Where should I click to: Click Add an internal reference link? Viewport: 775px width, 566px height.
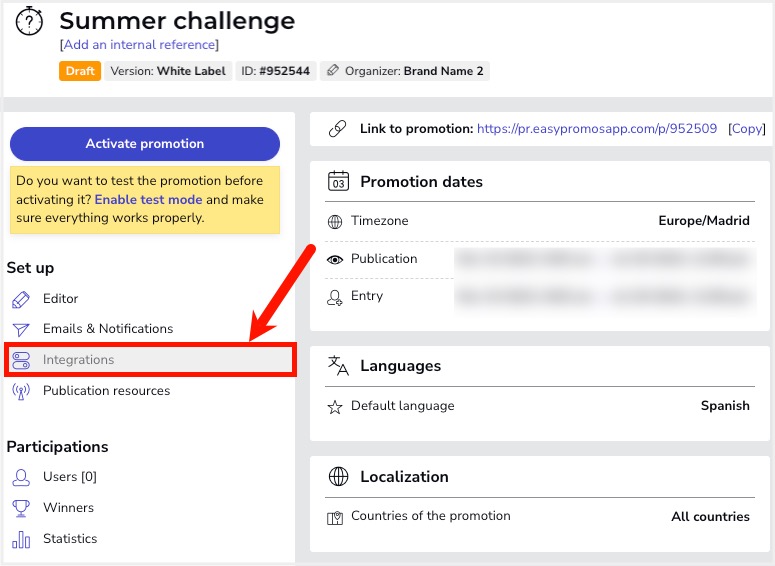[139, 44]
